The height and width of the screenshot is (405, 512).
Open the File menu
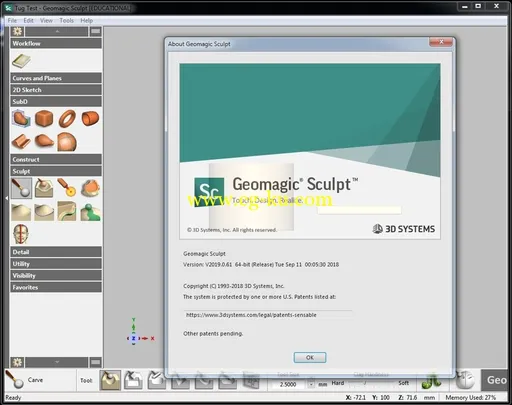[12, 21]
